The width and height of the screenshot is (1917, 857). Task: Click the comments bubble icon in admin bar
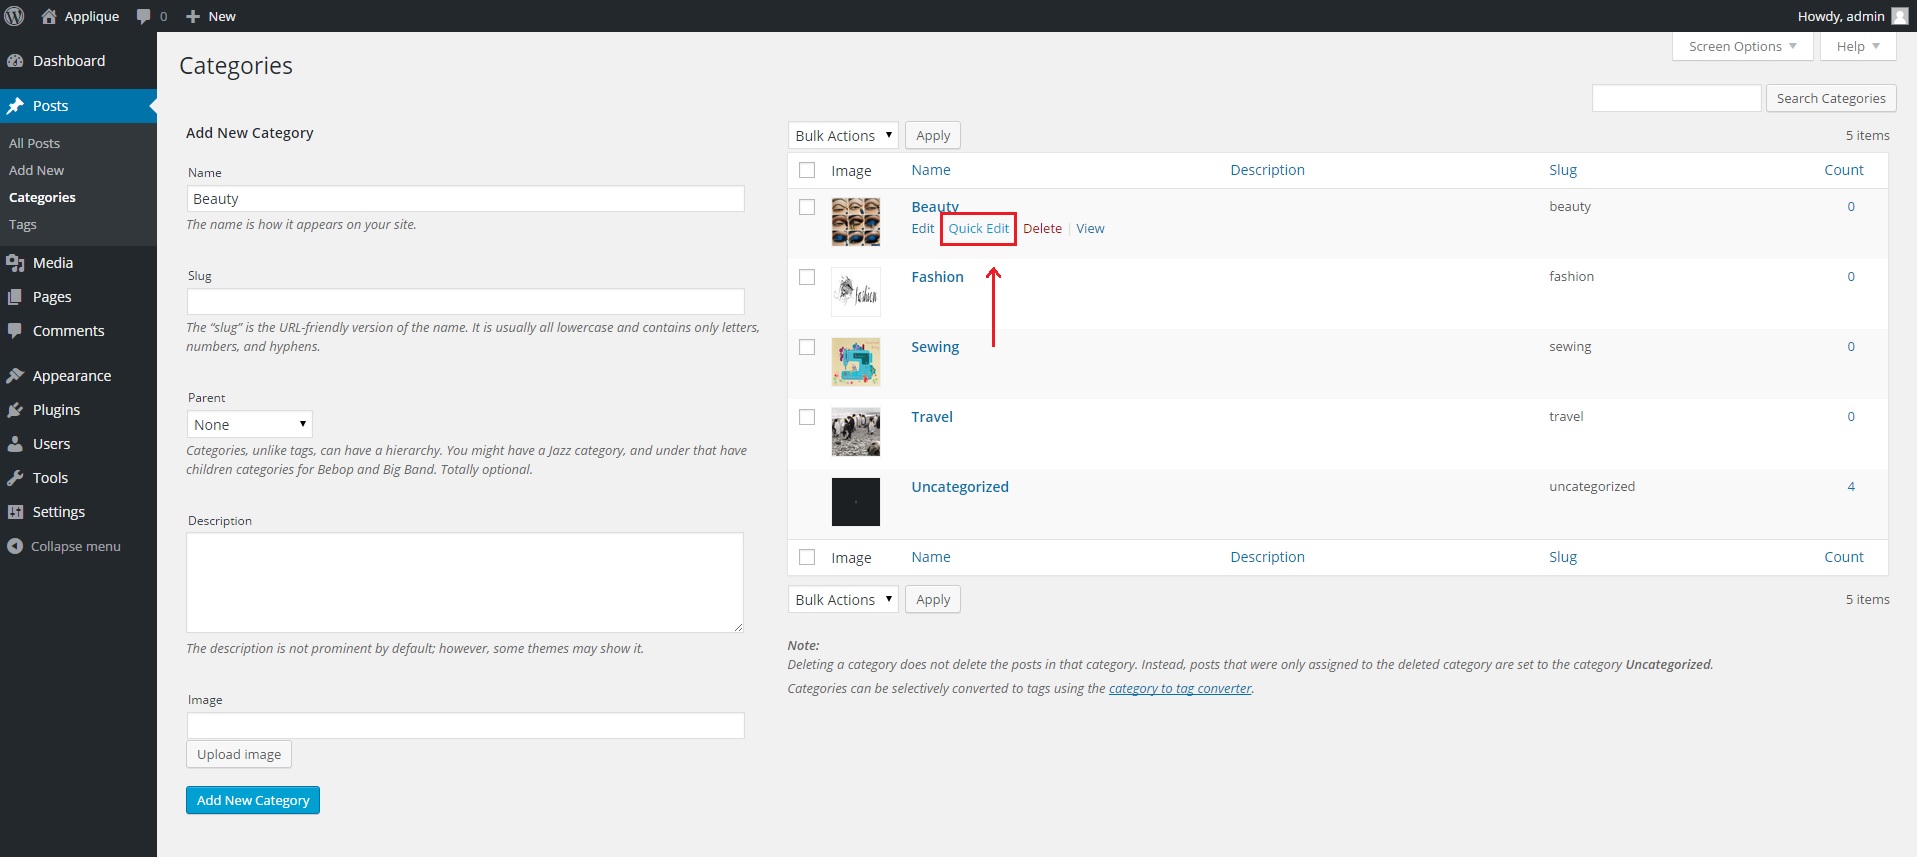pyautogui.click(x=144, y=16)
